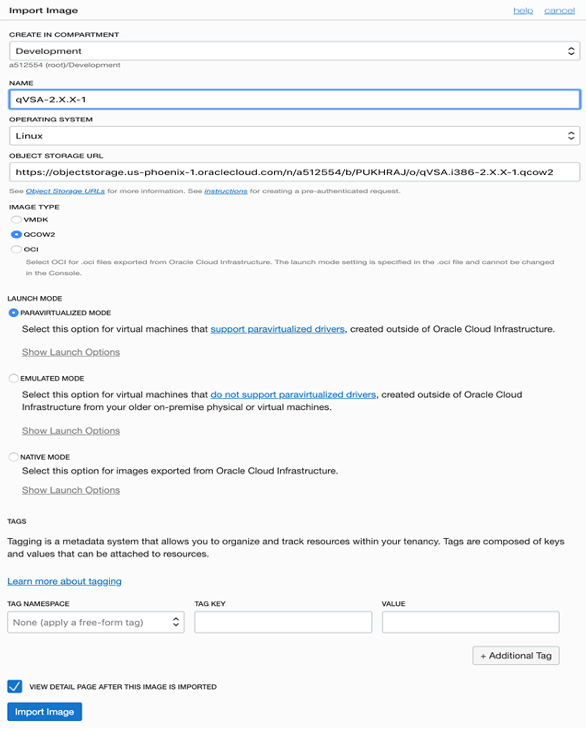Screen dimensions: 586x730
Task: Choose Paravirtualized Mode radio button
Action: coord(13,313)
